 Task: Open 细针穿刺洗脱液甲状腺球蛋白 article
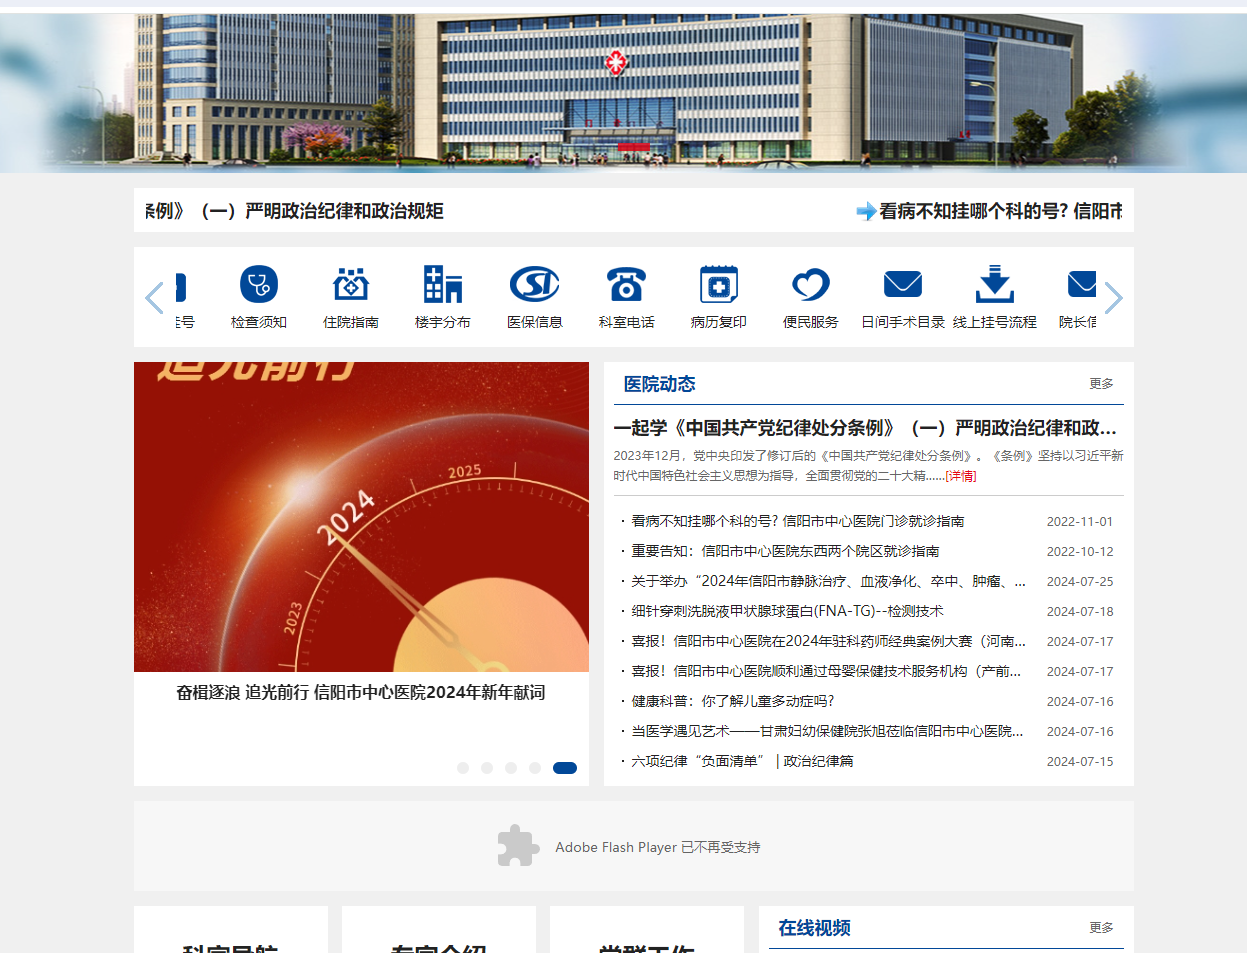pyautogui.click(x=787, y=611)
